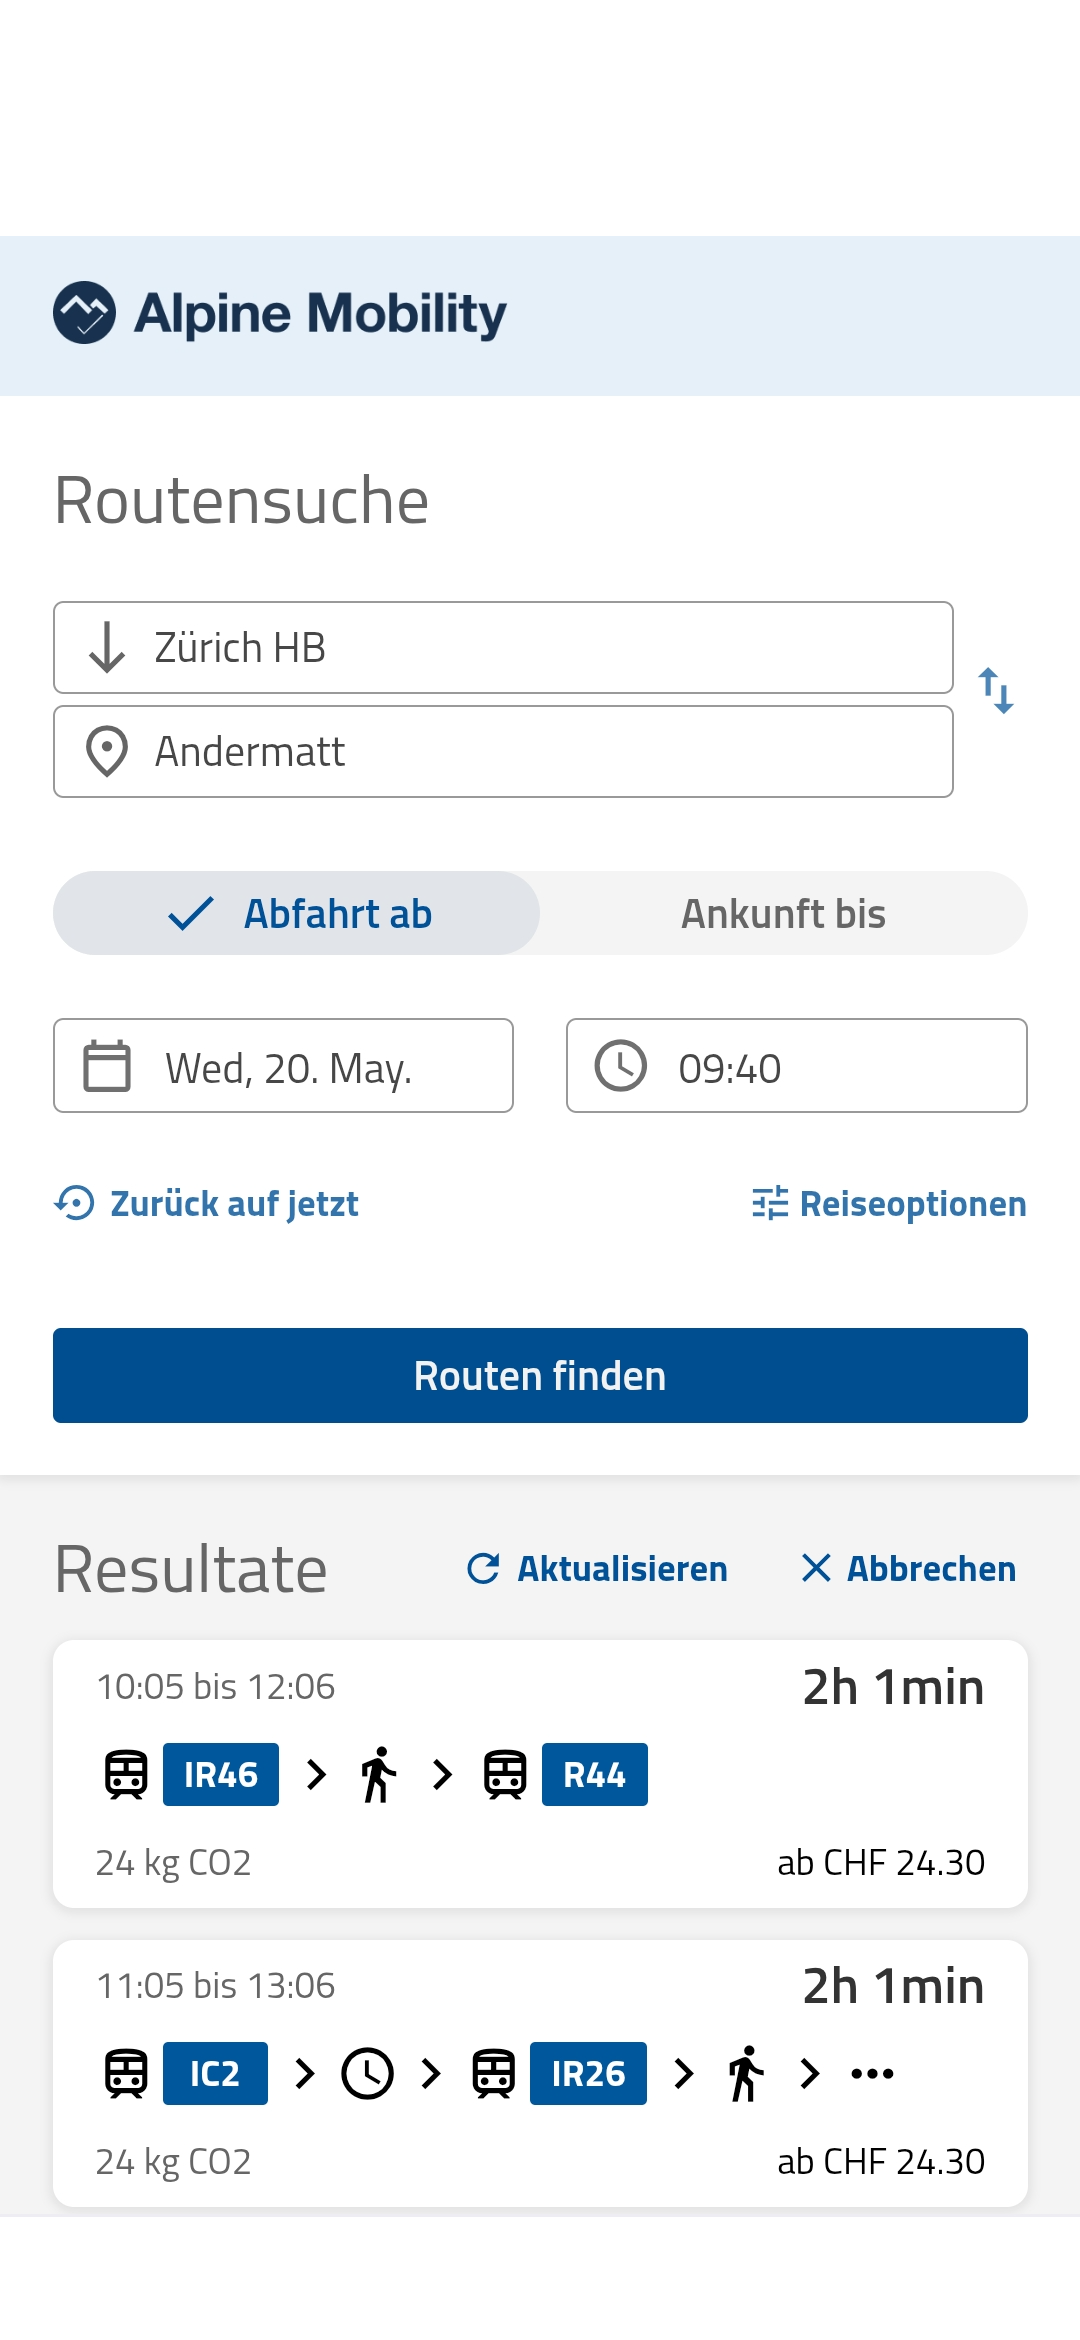Click the down arrow icon beside Zürich HB
This screenshot has height=2340, width=1080.
click(x=107, y=647)
